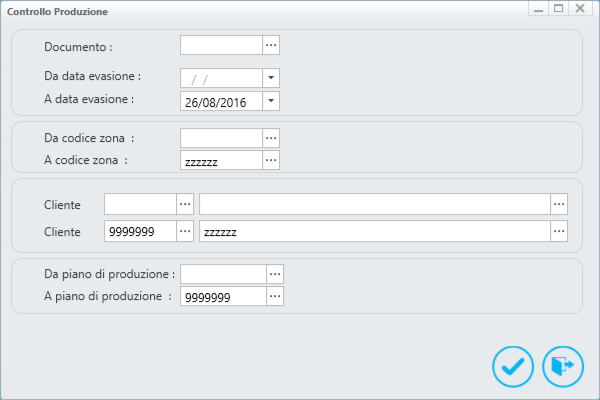
Task: Confirm with the blue checkmark button
Action: [x=513, y=366]
